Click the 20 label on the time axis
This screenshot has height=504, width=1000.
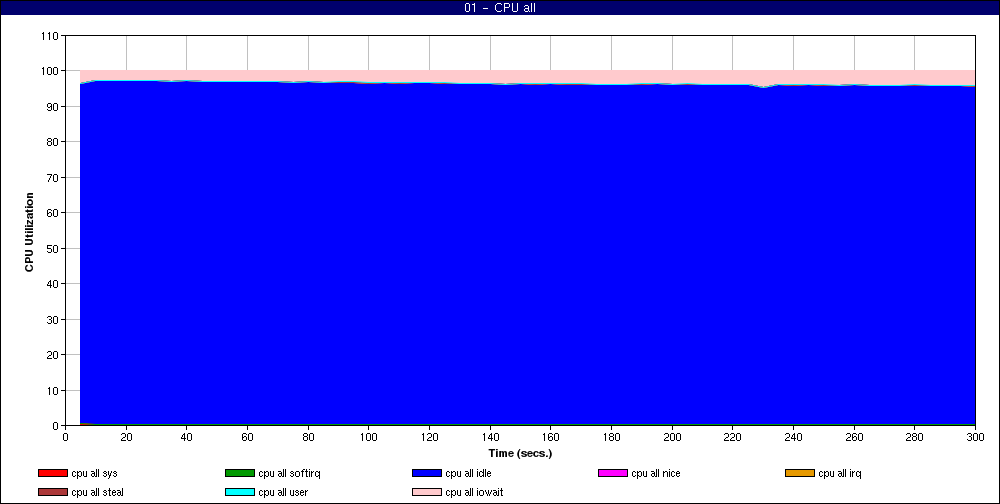126,438
